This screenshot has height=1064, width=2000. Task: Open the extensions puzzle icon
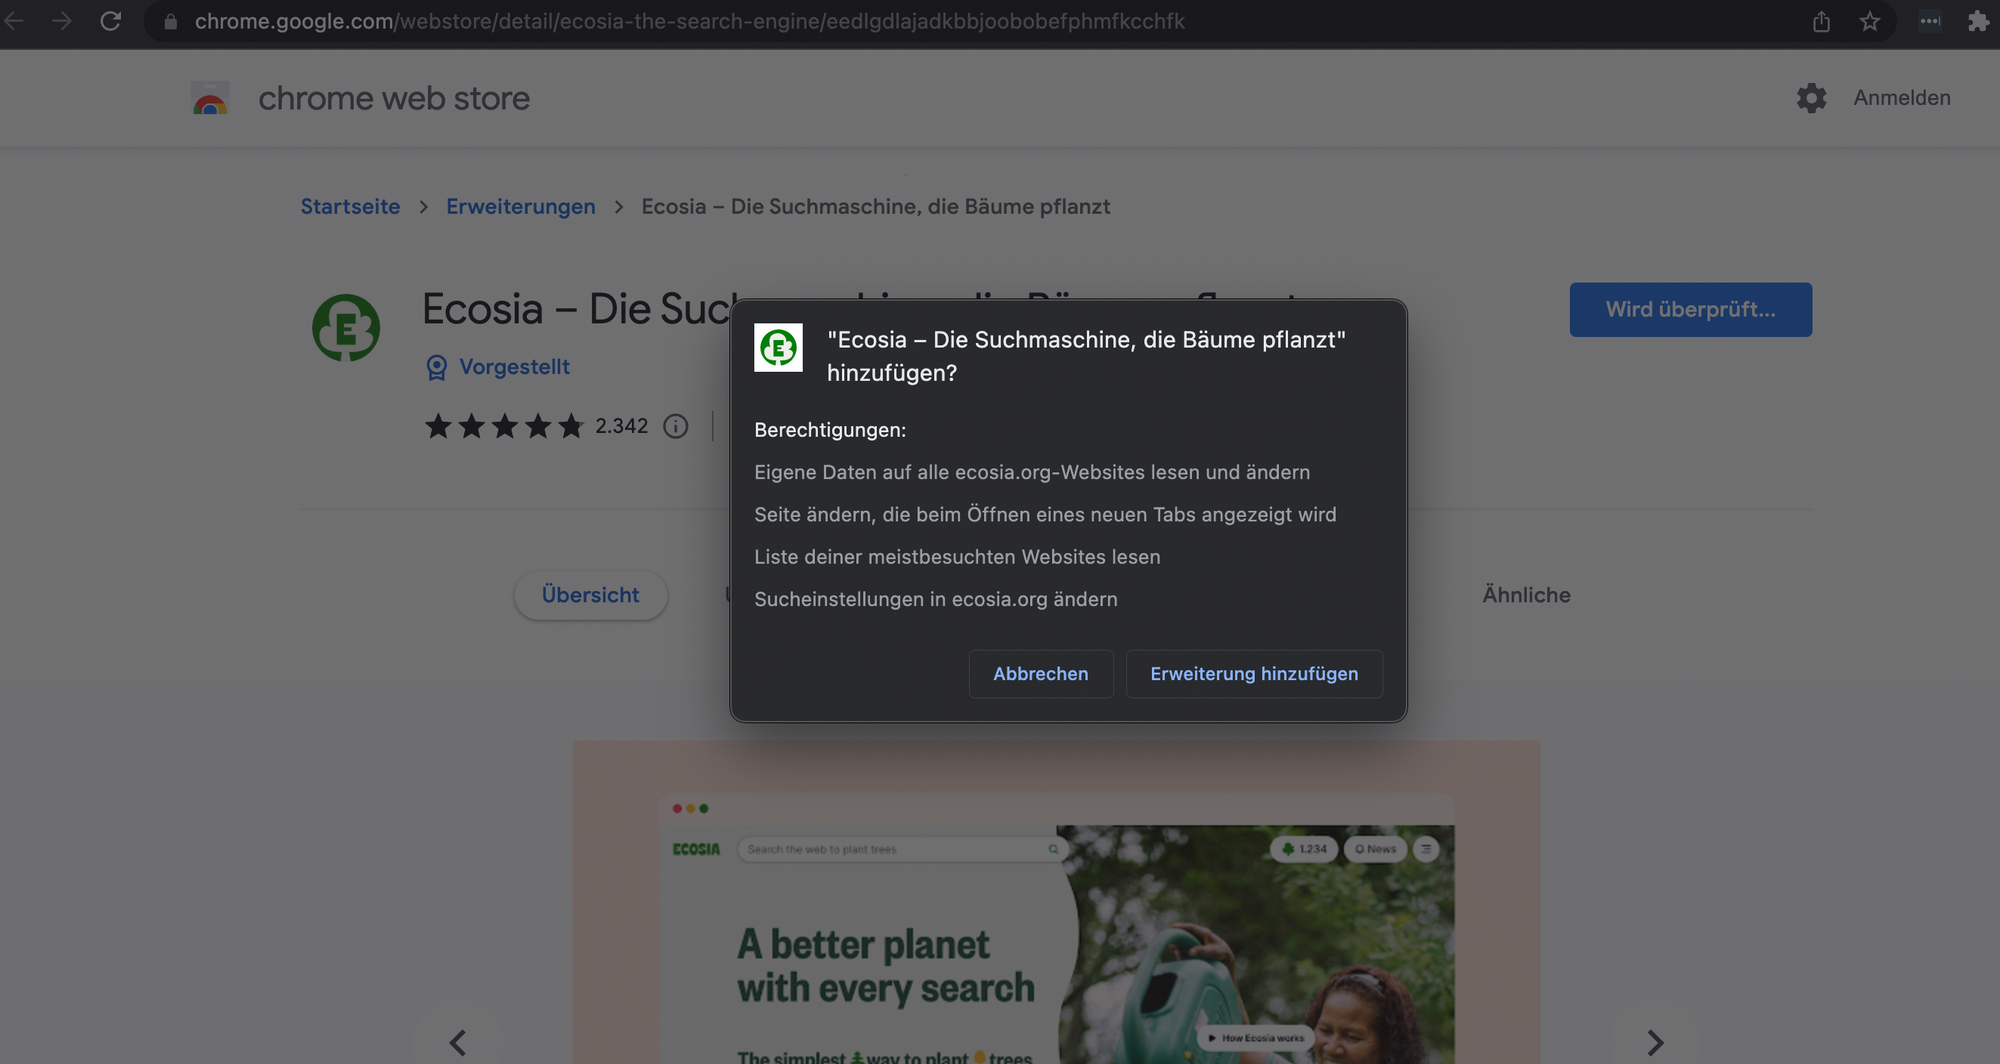[x=1978, y=21]
